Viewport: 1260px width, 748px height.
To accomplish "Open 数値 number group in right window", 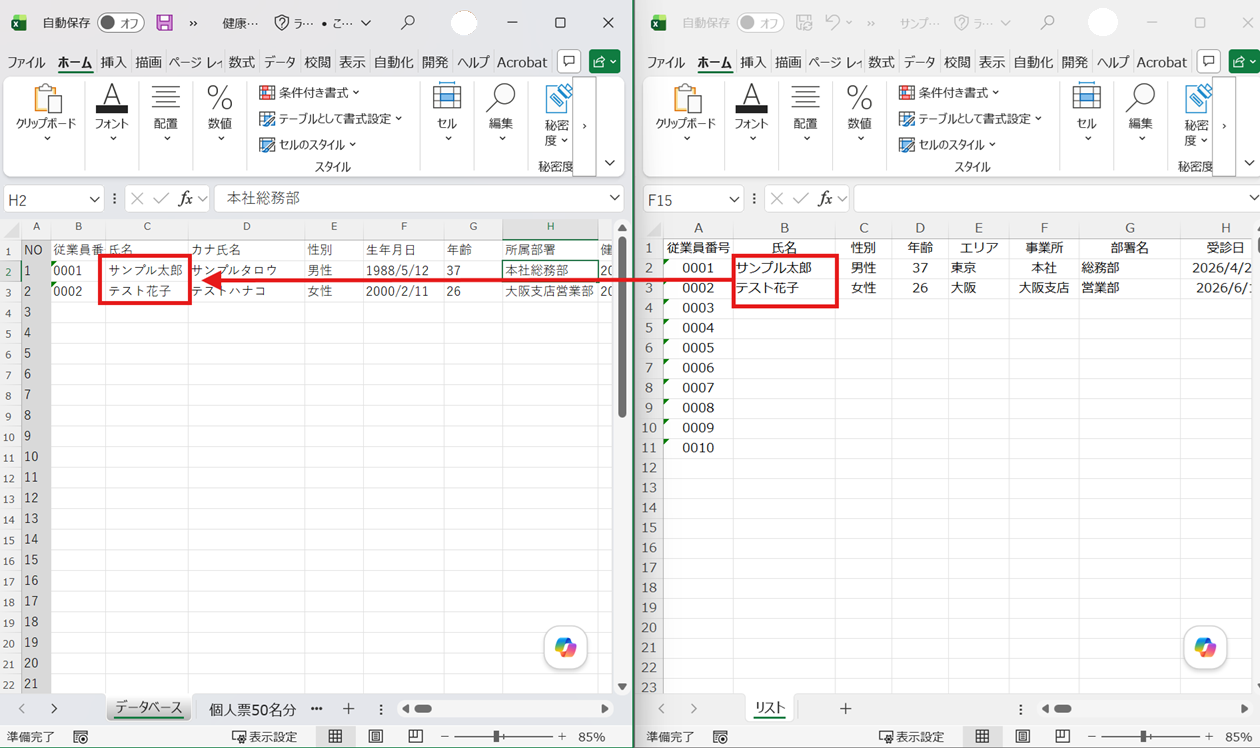I will tap(860, 113).
